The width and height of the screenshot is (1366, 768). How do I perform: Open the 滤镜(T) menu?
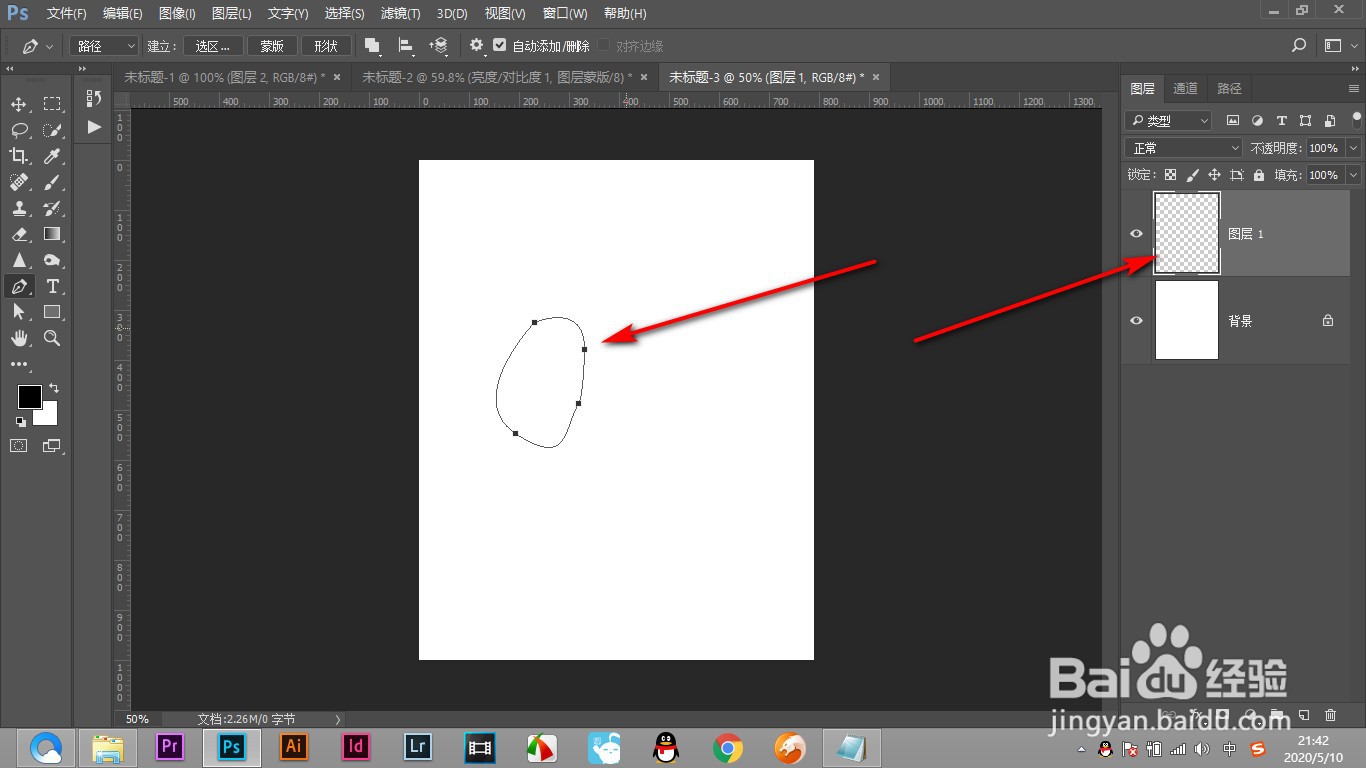pos(401,14)
